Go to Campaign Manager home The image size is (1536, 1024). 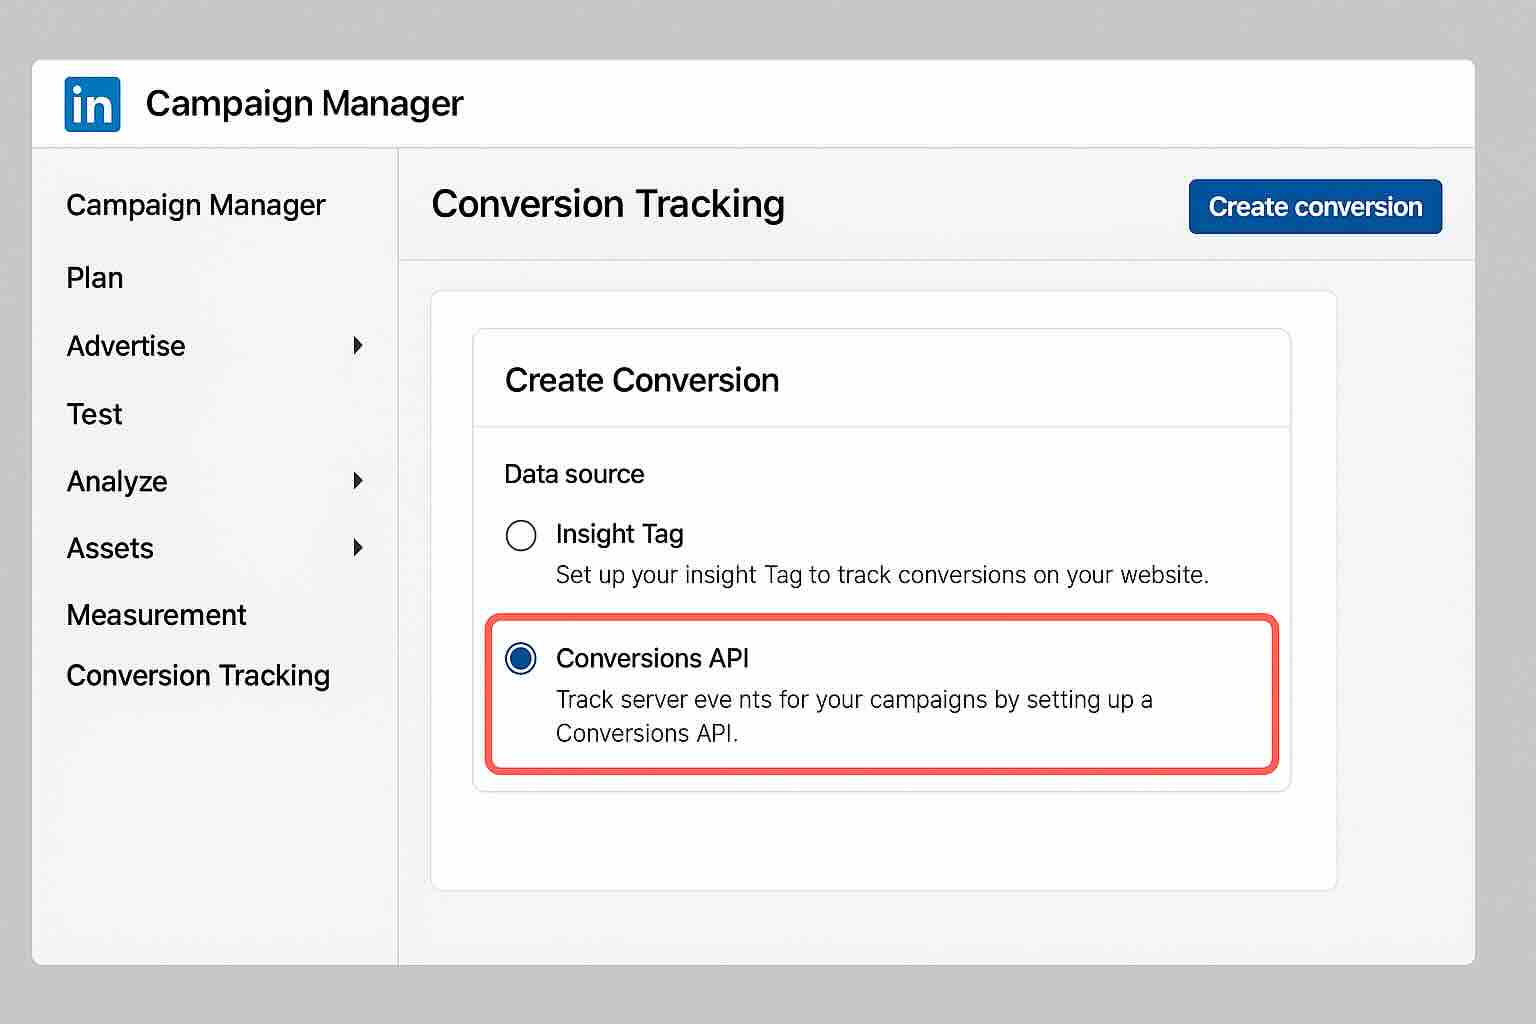(x=195, y=205)
